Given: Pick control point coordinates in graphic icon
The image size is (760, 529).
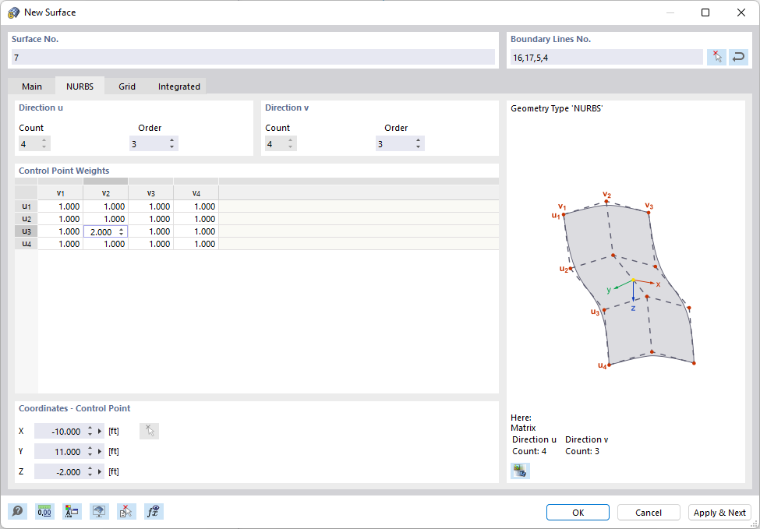Looking at the screenshot, I should click(x=149, y=431).
